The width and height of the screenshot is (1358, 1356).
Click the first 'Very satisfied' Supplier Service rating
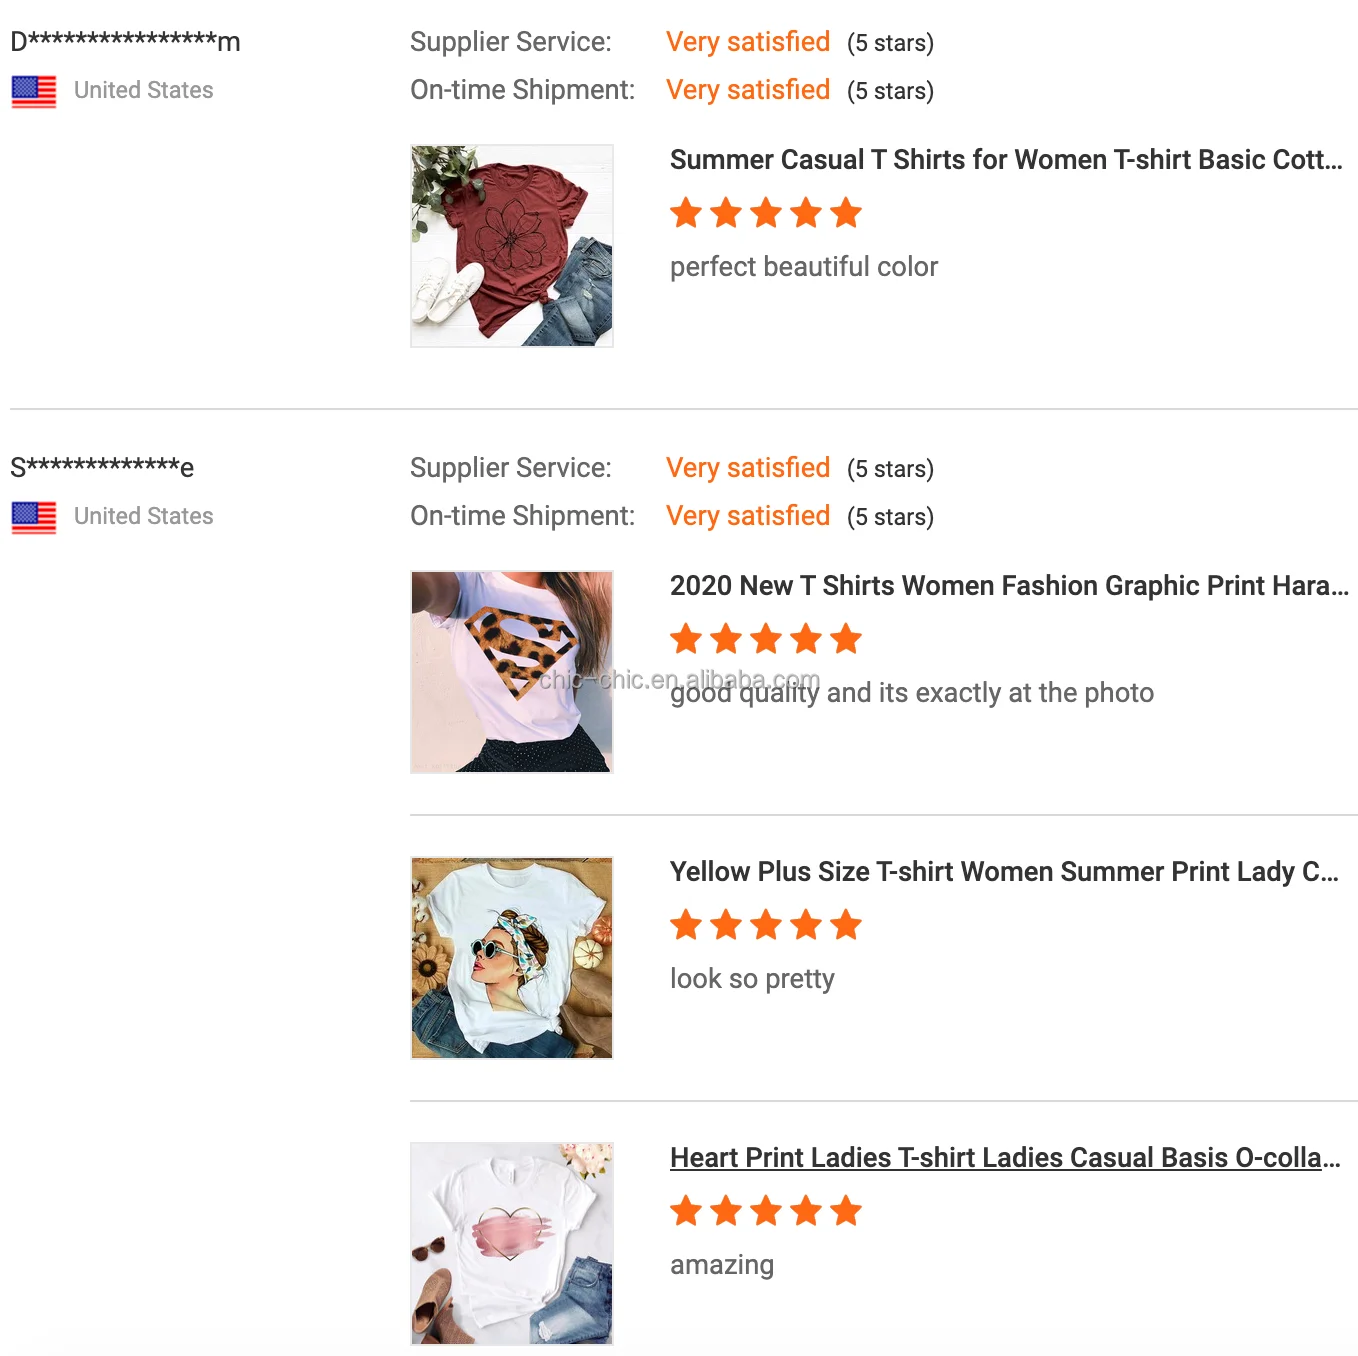pos(748,42)
